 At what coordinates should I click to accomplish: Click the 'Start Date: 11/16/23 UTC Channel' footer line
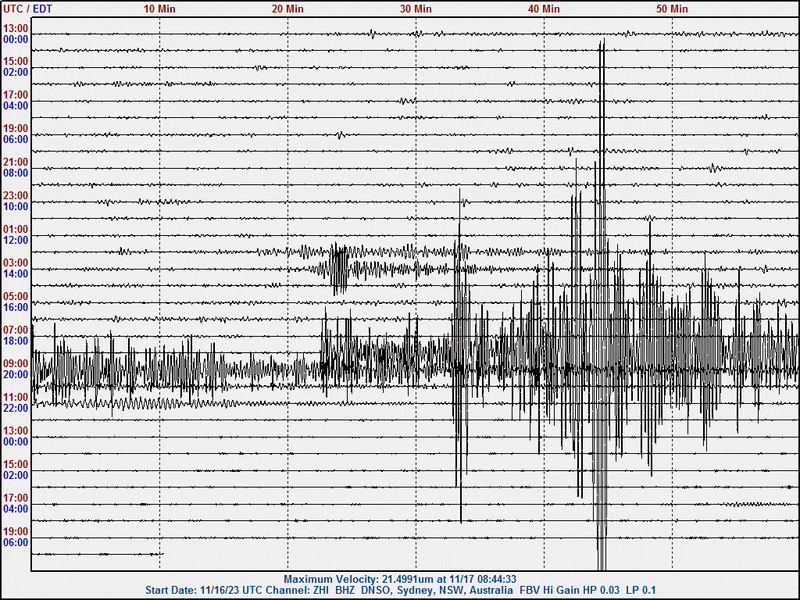pyautogui.click(x=401, y=590)
